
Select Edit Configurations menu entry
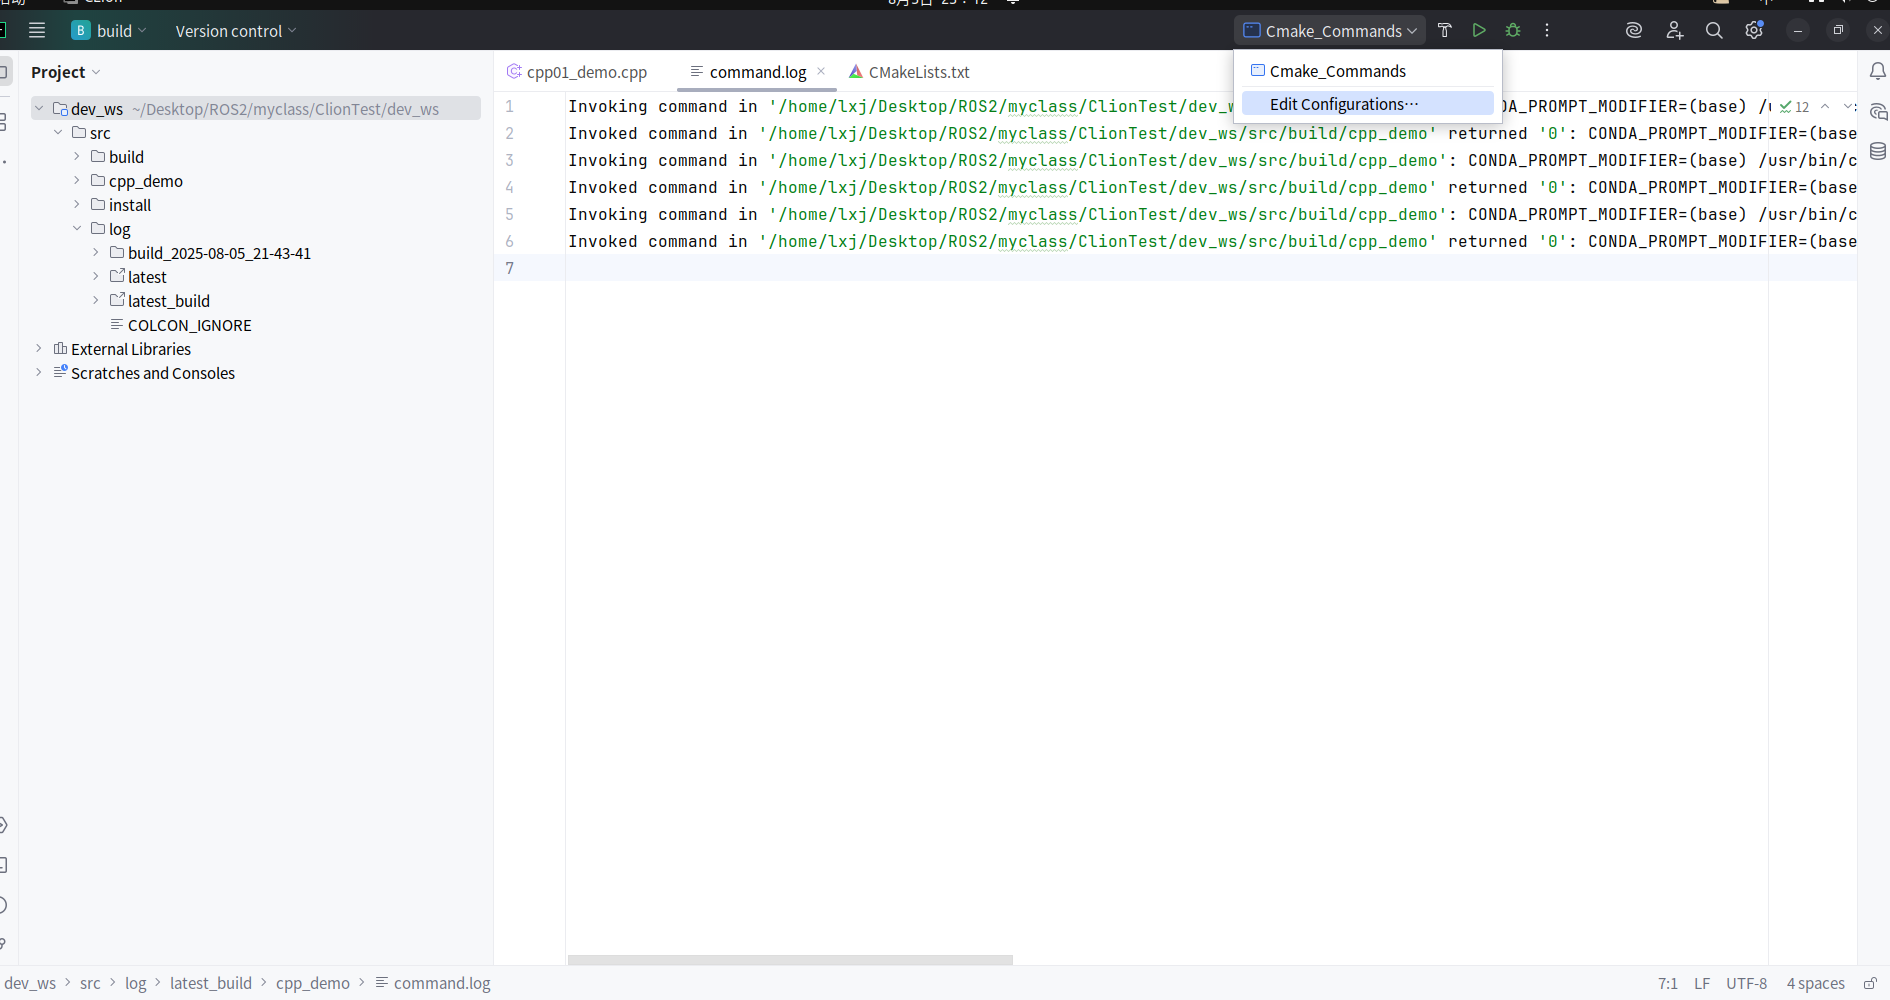coord(1344,104)
